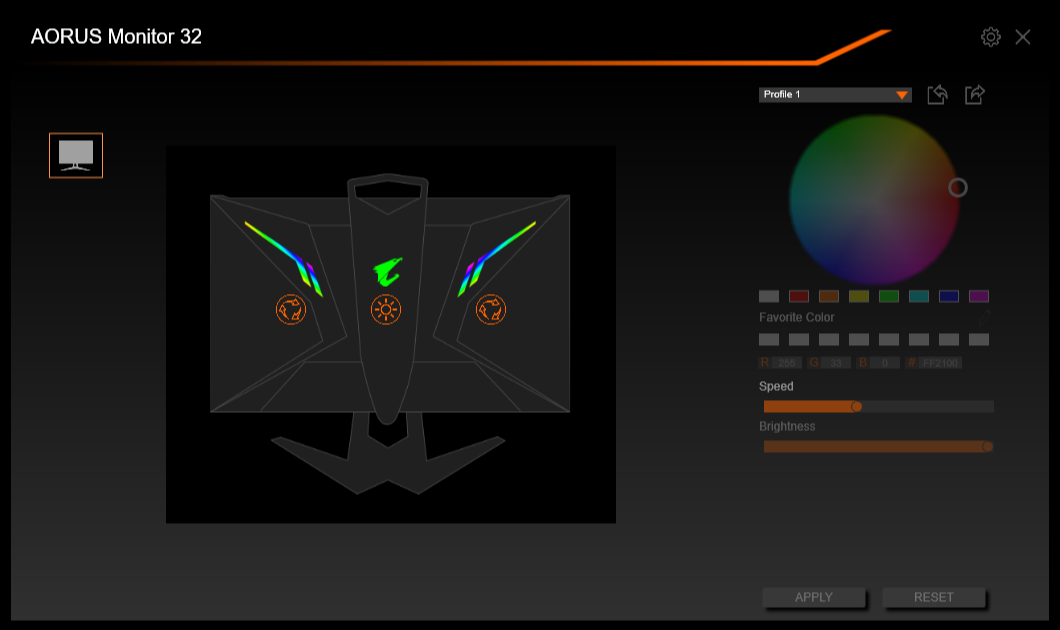Pick the teal preset color swatch
The image size is (1060, 630).
point(919,296)
